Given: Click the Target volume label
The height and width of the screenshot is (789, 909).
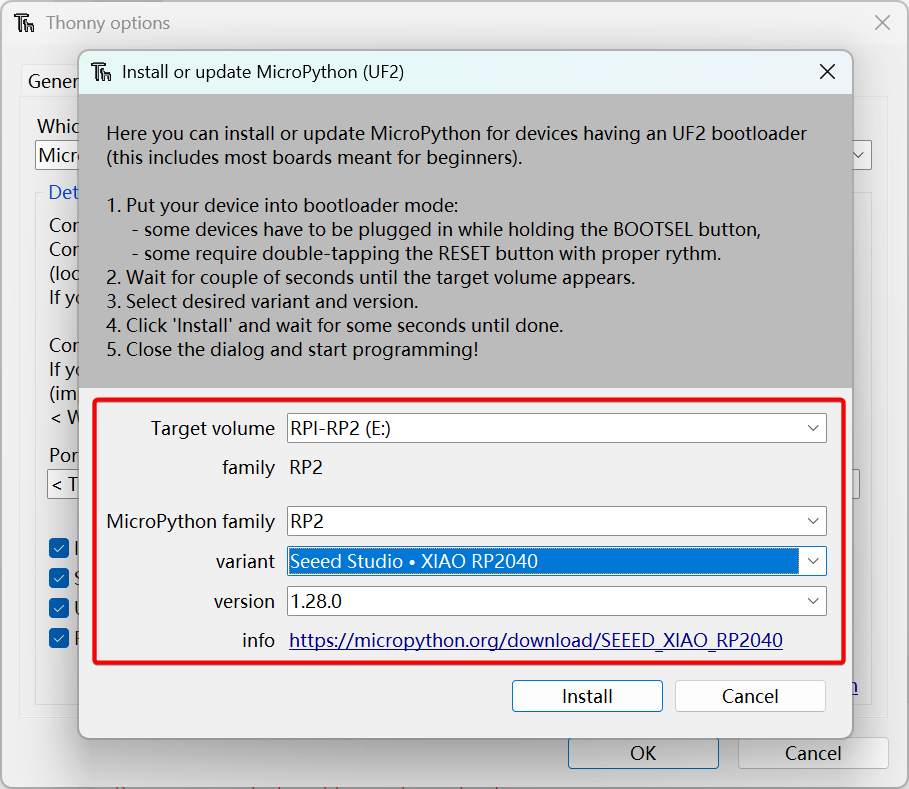Looking at the screenshot, I should pos(213,428).
